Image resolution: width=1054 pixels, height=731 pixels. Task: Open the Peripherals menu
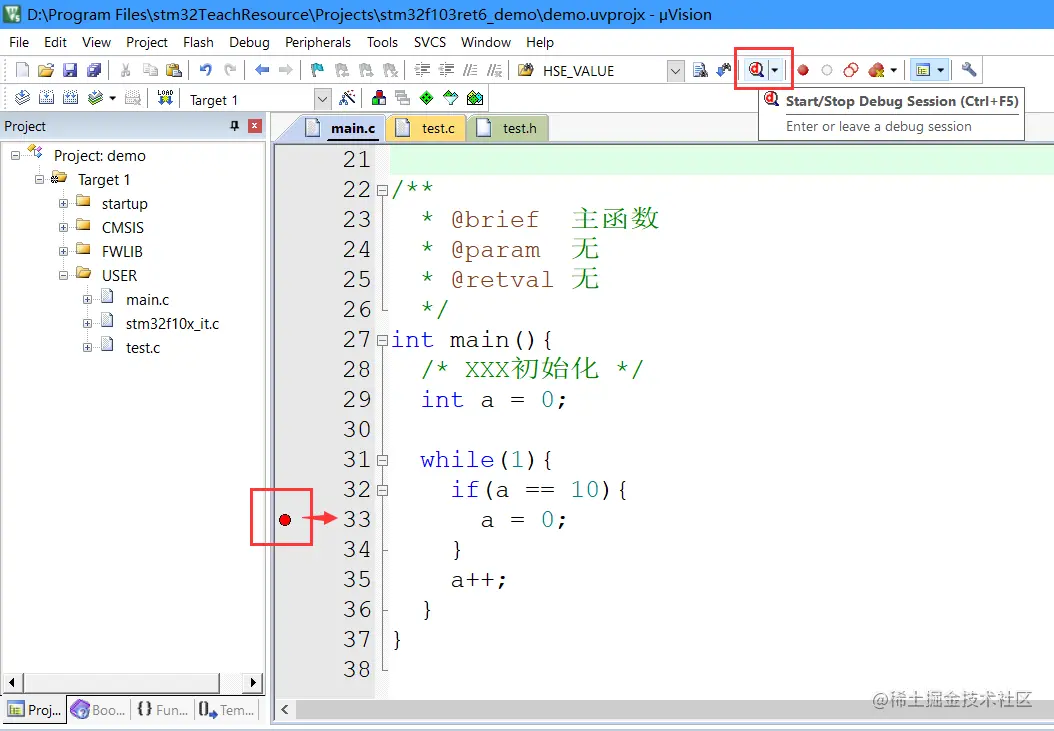318,42
